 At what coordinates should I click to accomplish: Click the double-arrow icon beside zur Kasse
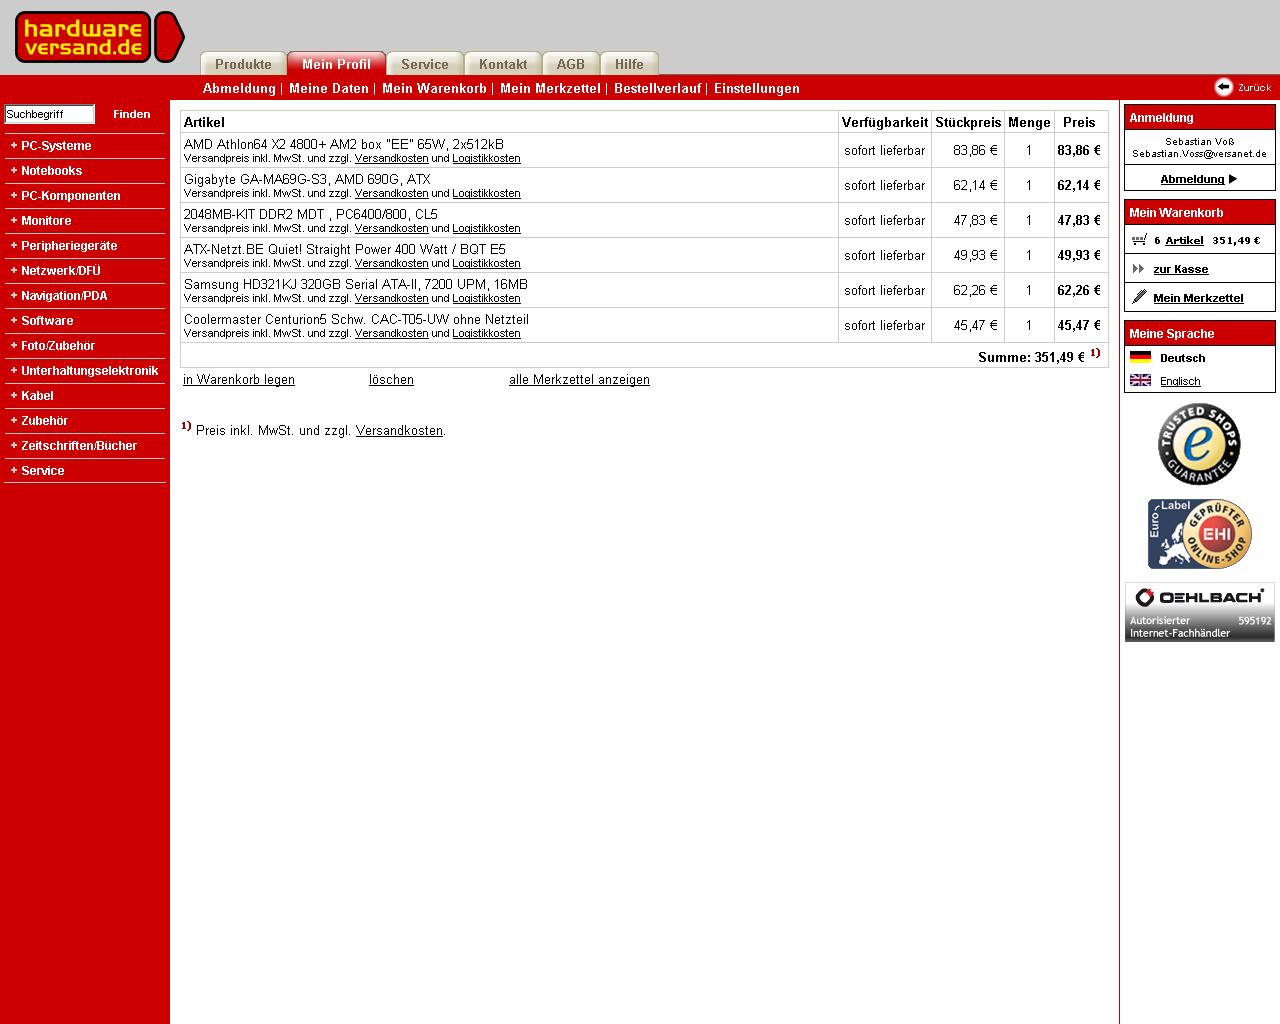pyautogui.click(x=1138, y=269)
